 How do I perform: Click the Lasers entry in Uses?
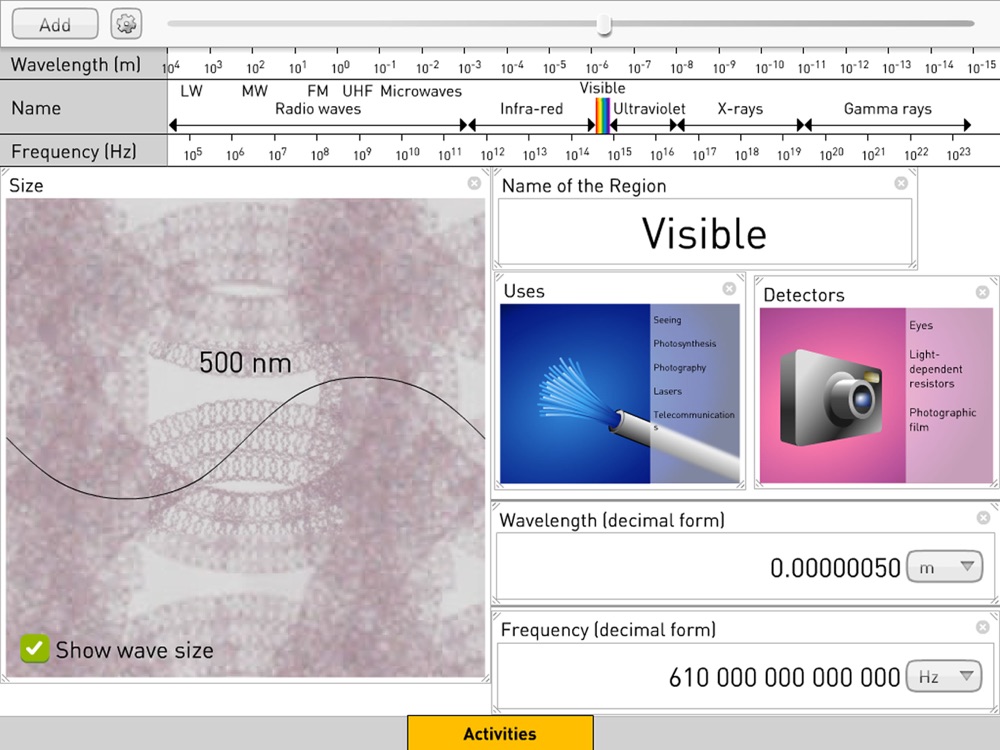click(x=667, y=391)
